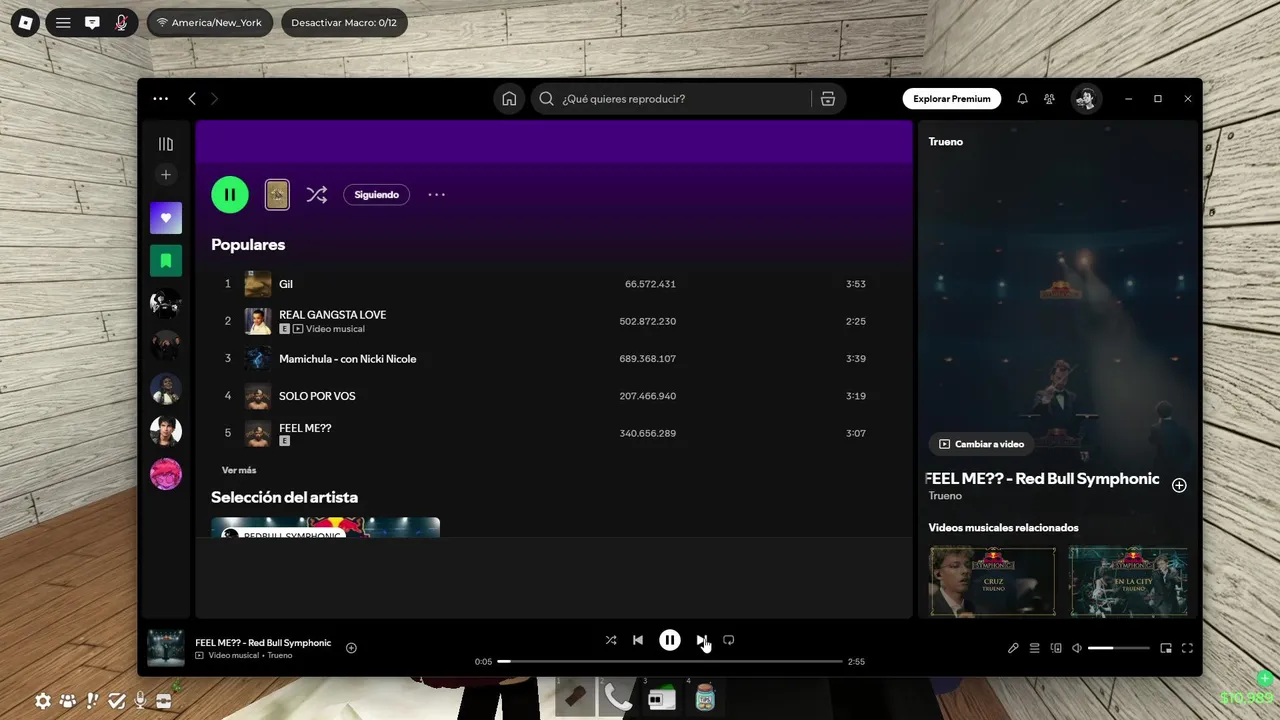Open the friends activity icon
The height and width of the screenshot is (720, 1280).
pos(1049,99)
